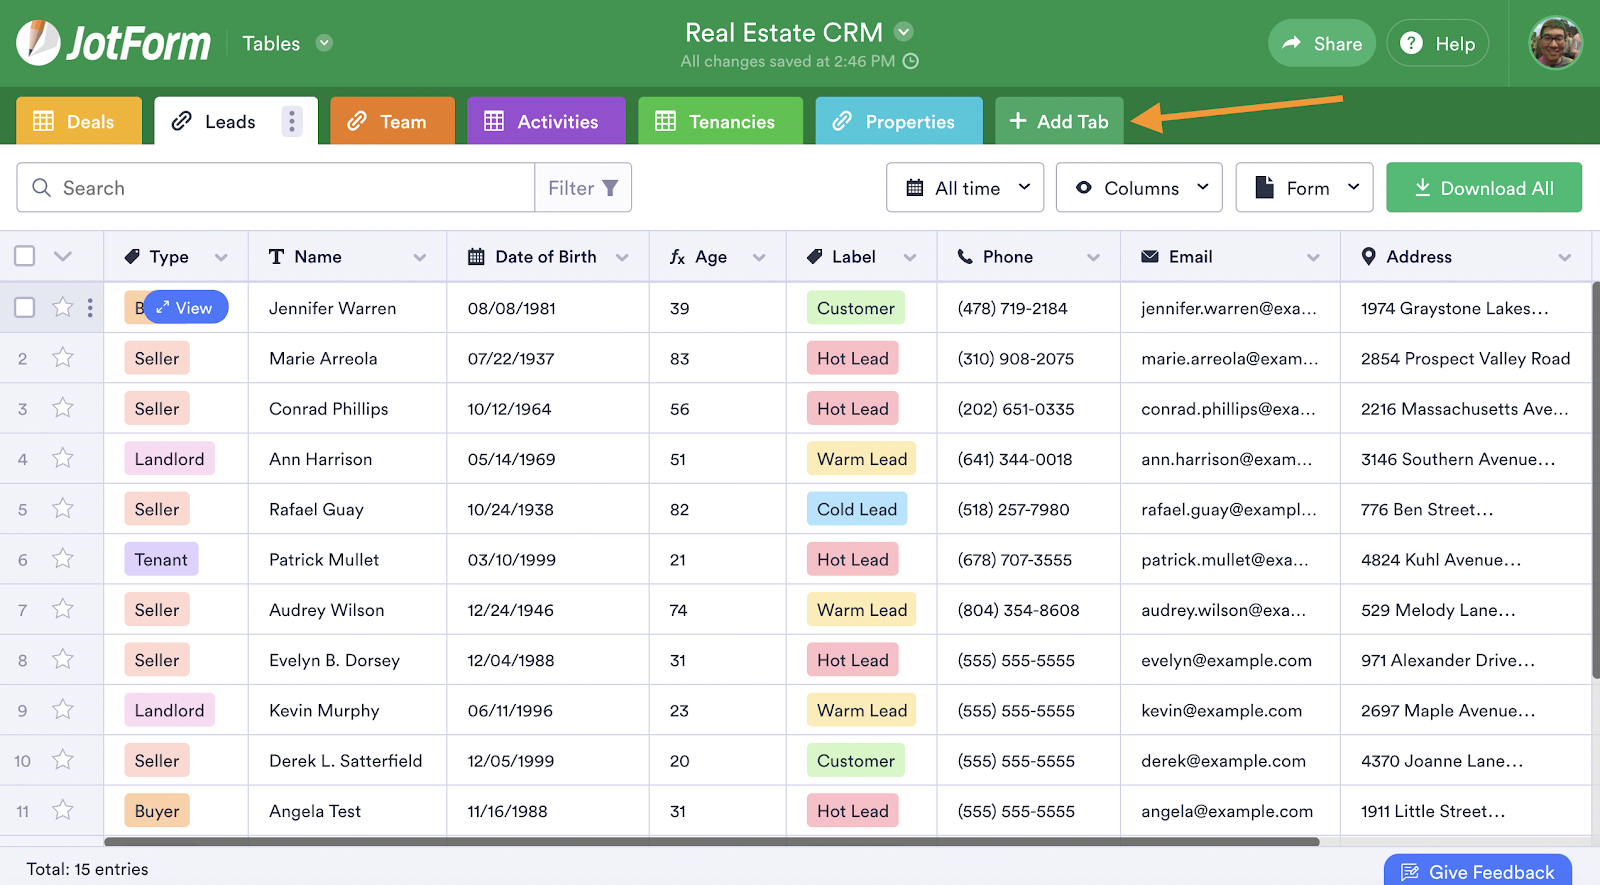Screen dimensions: 1600x885
Task: Click the Add Tab button
Action: (x=1059, y=121)
